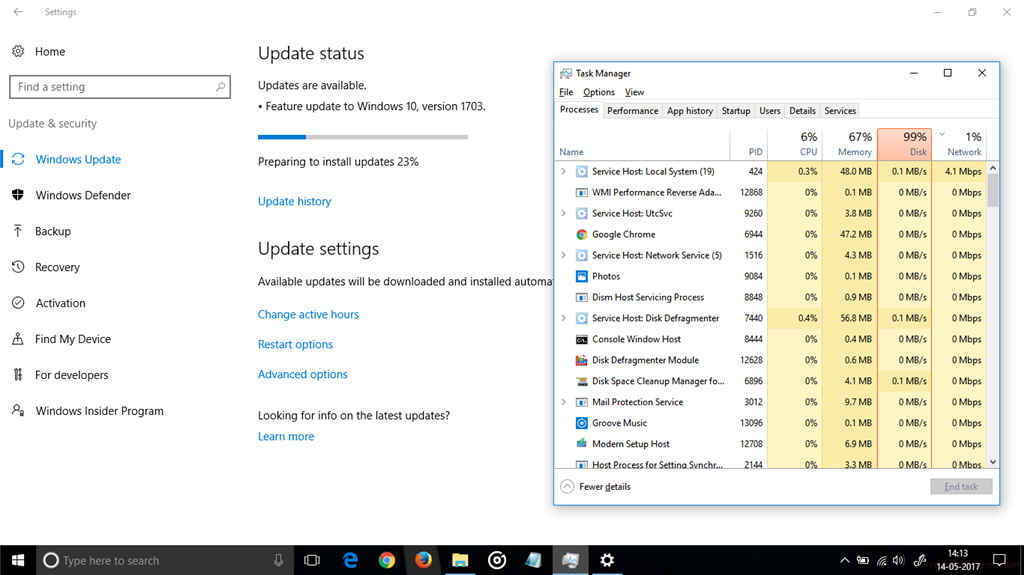Click the End task button
Viewport: 1024px width, 575px height.
point(961,486)
